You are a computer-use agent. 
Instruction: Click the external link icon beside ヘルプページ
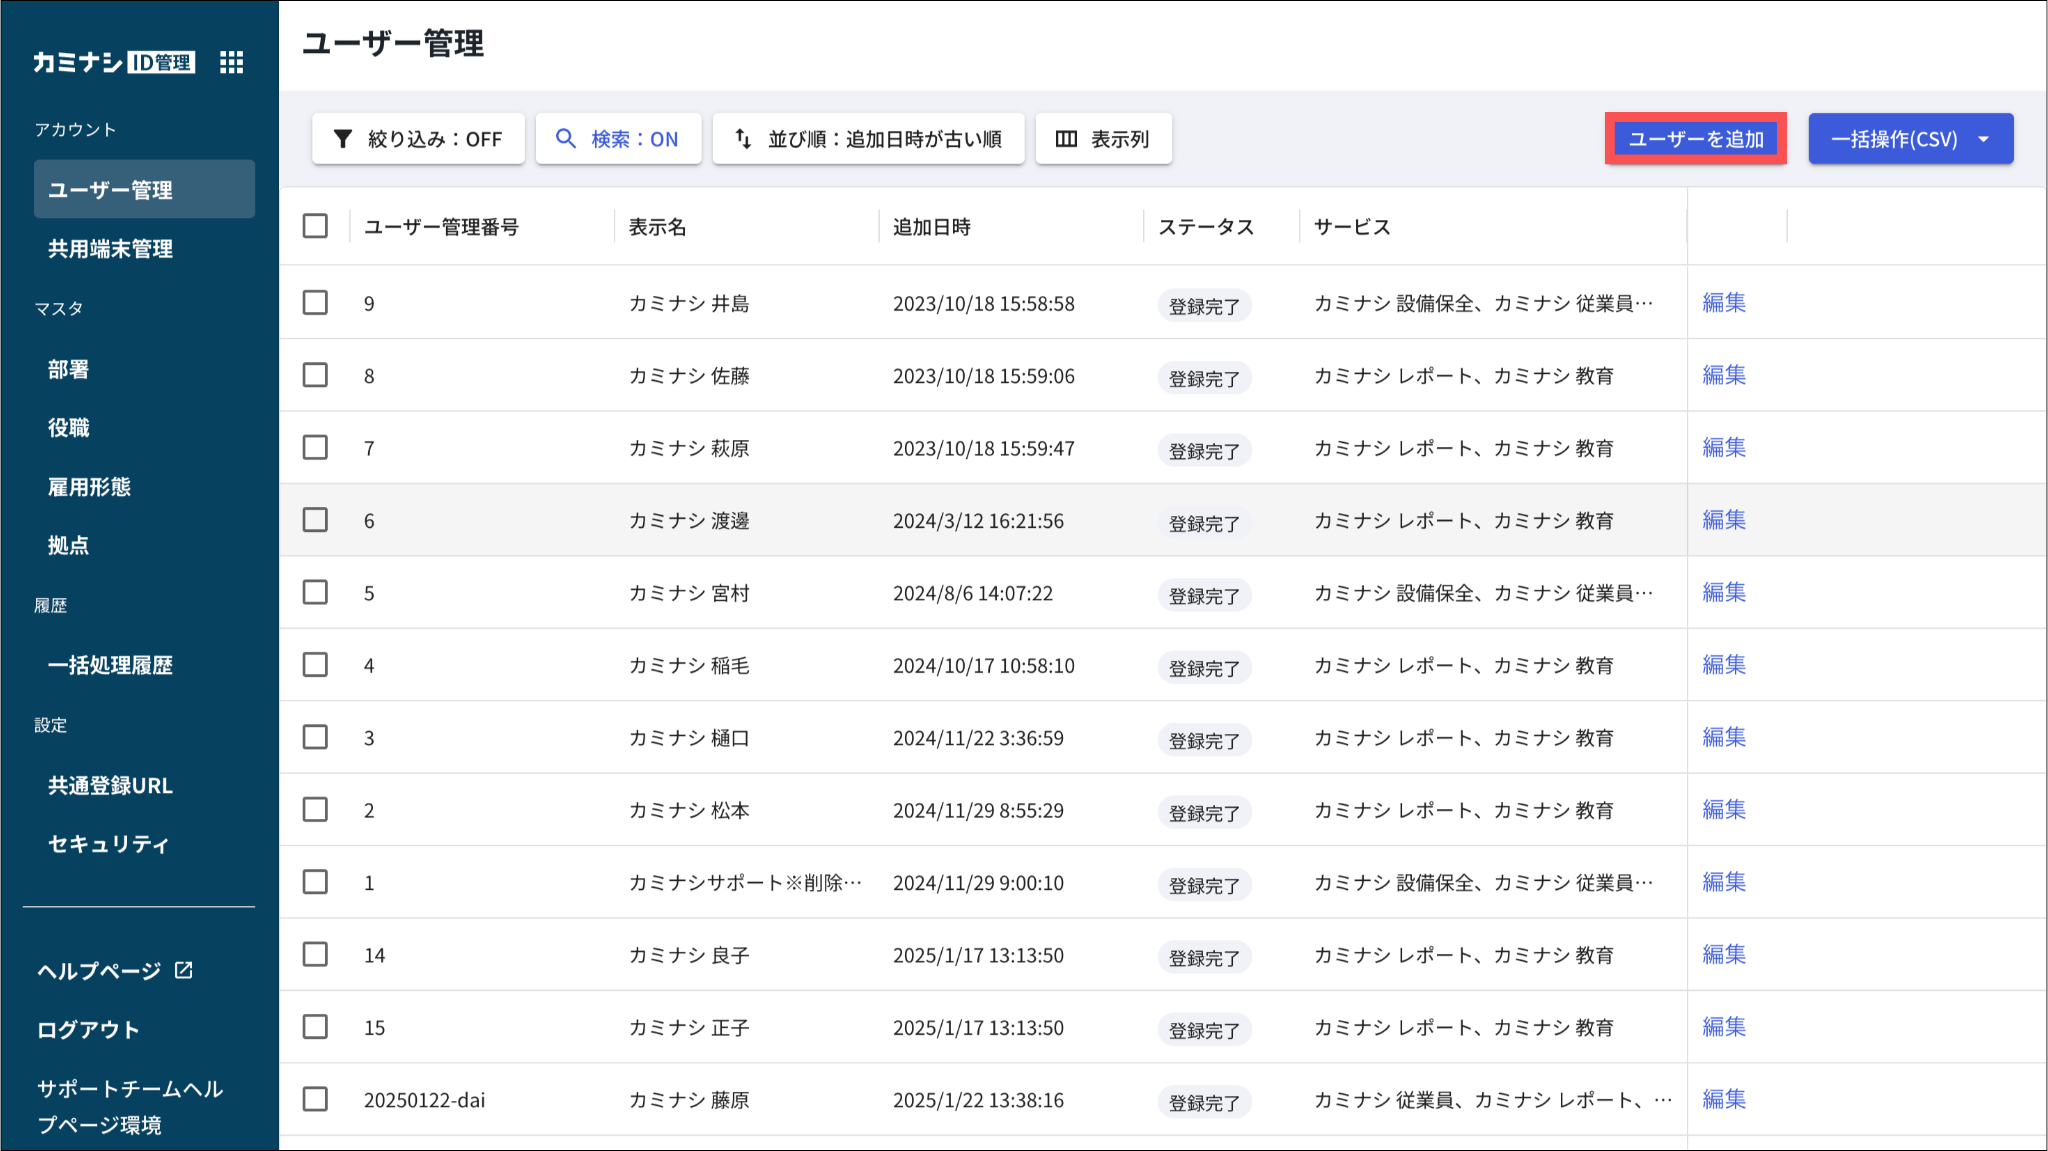pos(184,970)
